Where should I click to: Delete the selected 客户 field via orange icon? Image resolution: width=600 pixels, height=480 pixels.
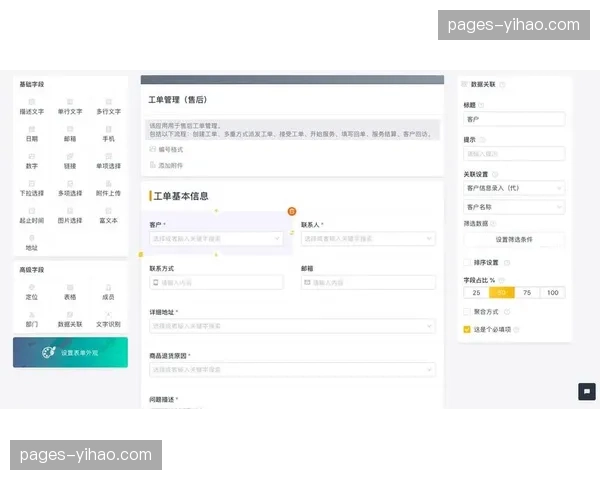coord(292,211)
